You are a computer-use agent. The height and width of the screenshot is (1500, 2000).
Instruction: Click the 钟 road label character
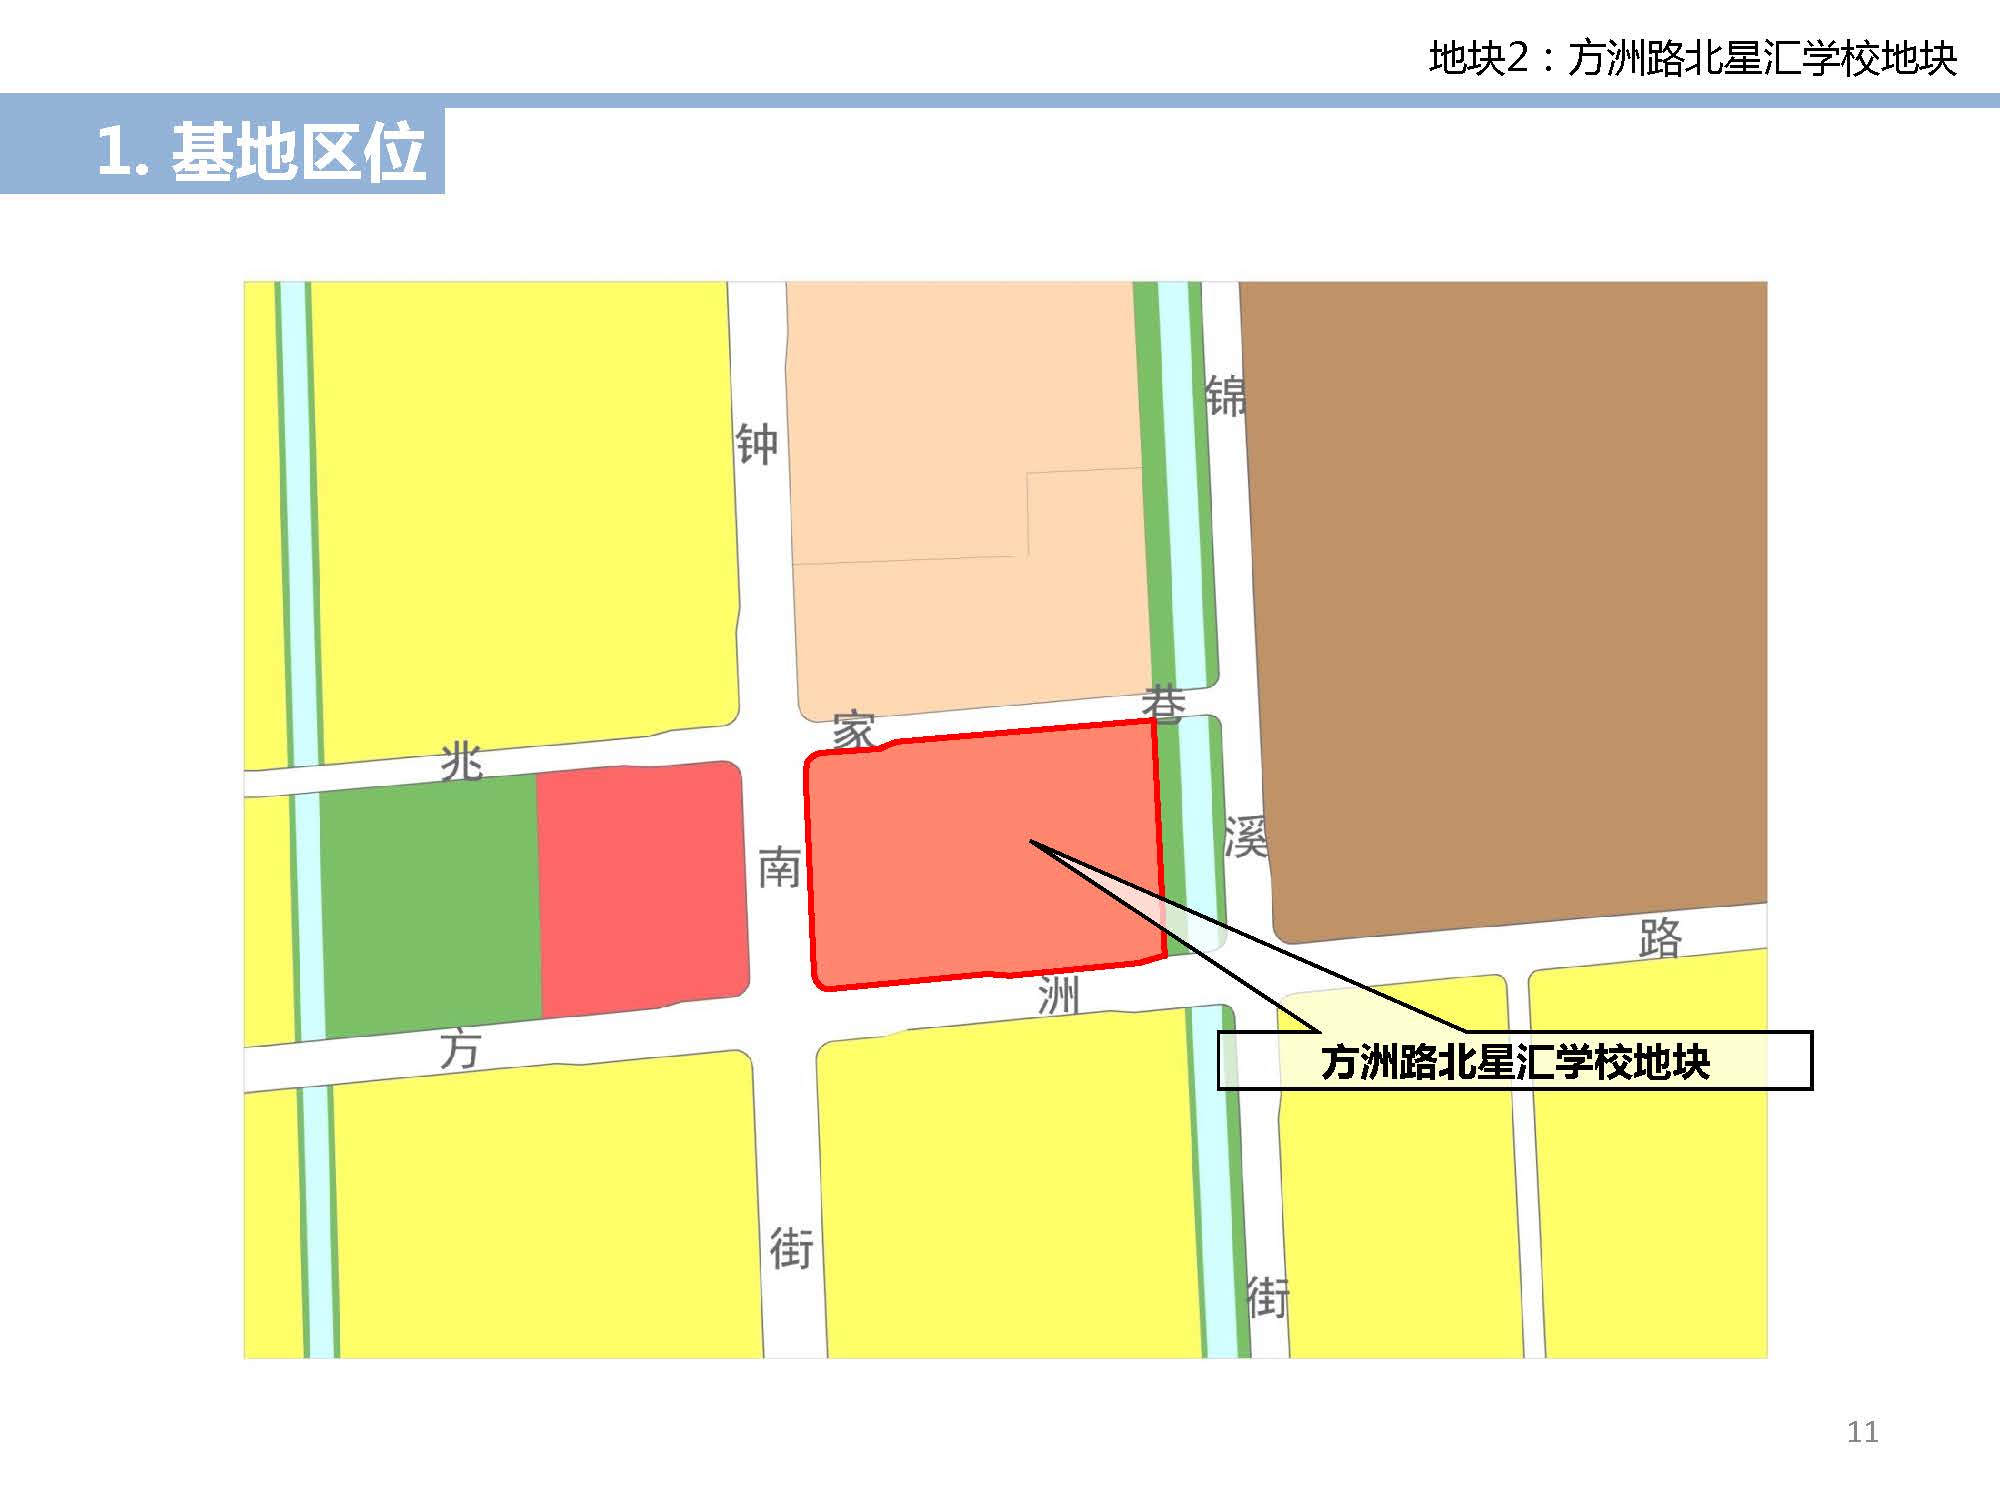coord(756,444)
